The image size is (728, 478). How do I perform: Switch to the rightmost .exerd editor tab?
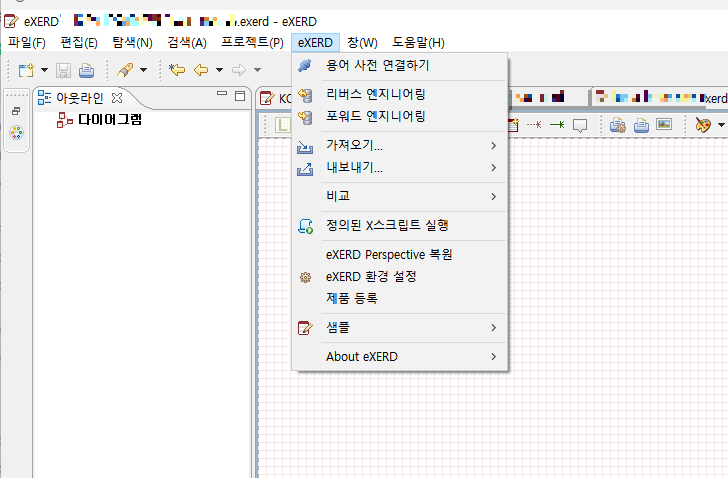(661, 98)
